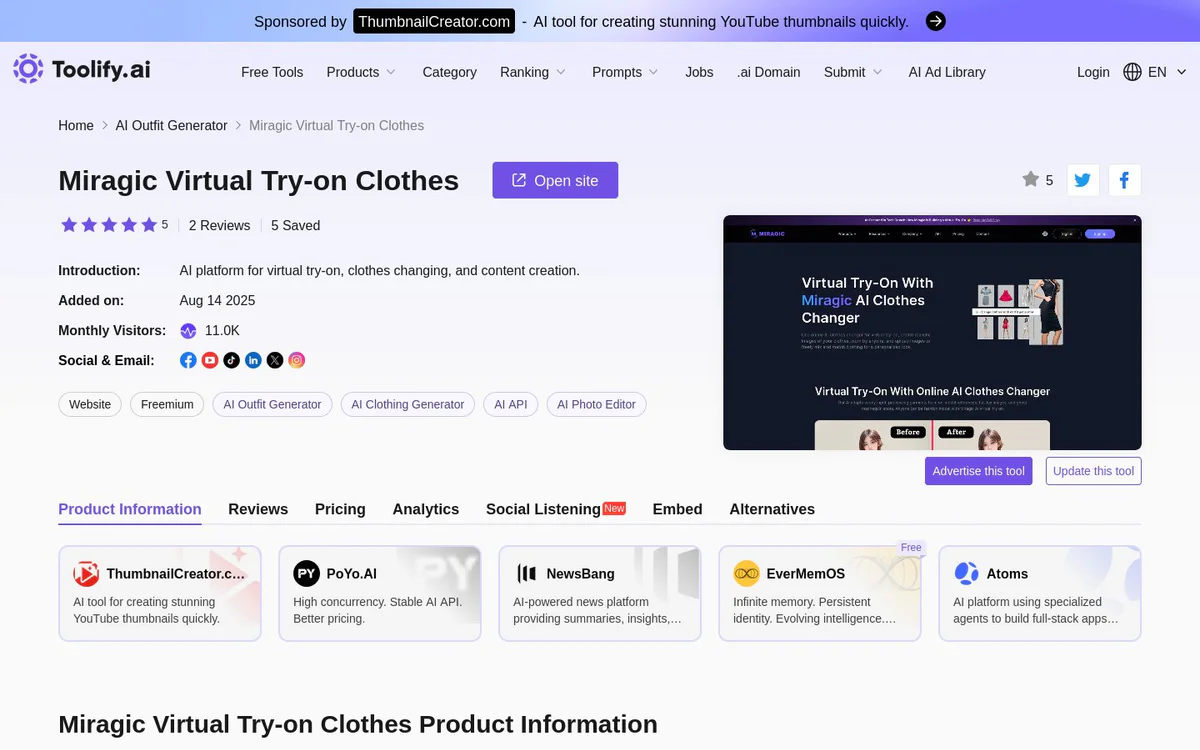
Task: Open the Miragic website preview screenshot
Action: pyautogui.click(x=932, y=332)
